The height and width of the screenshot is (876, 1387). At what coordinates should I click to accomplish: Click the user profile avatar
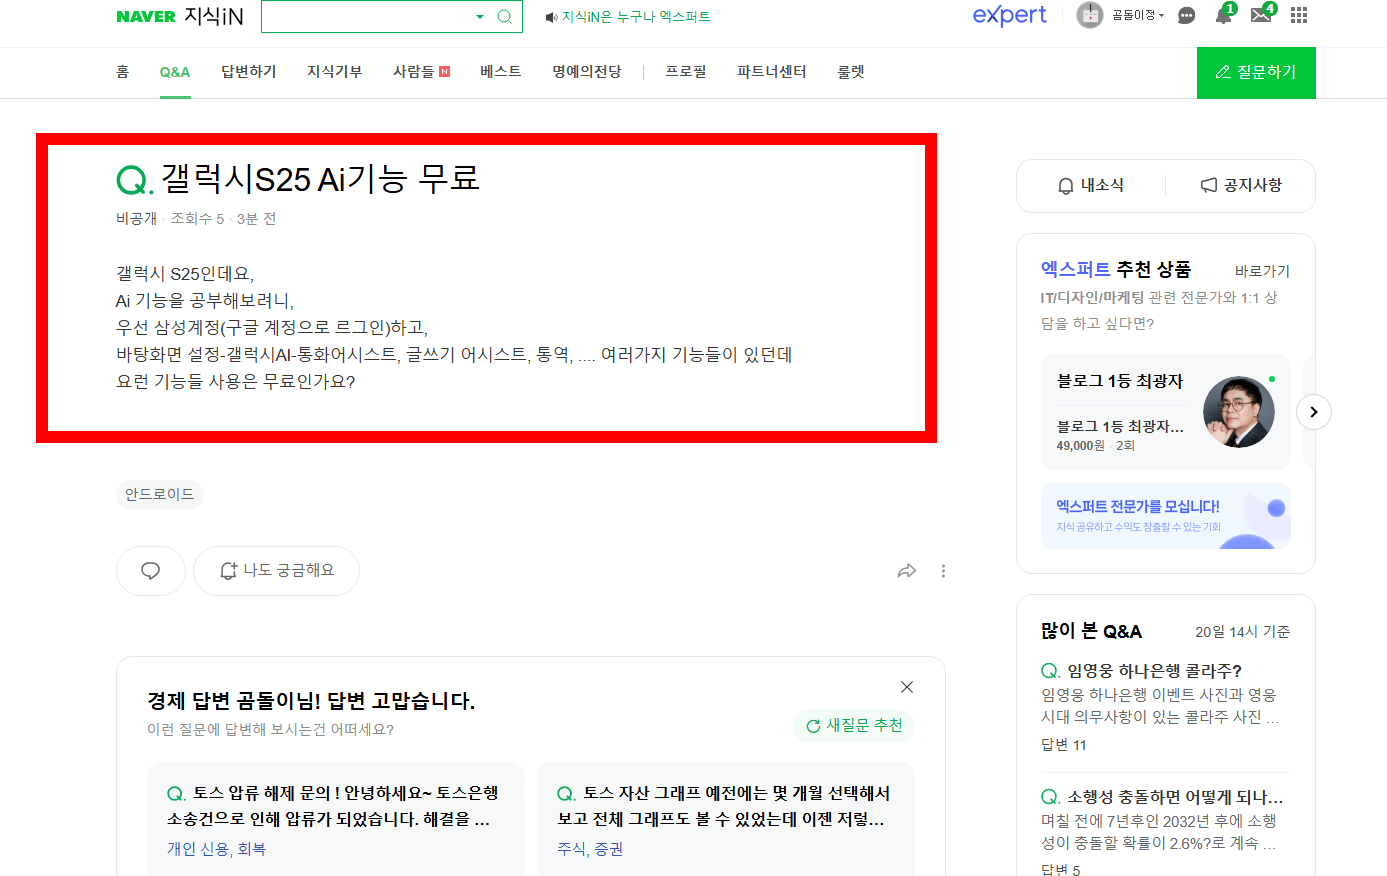point(1089,15)
